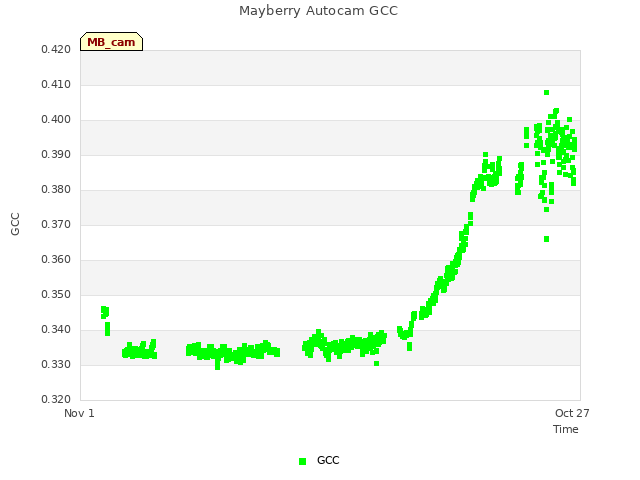The height and width of the screenshot is (480, 640).
Task: Click the green GCC legend swatch
Action: click(302, 461)
